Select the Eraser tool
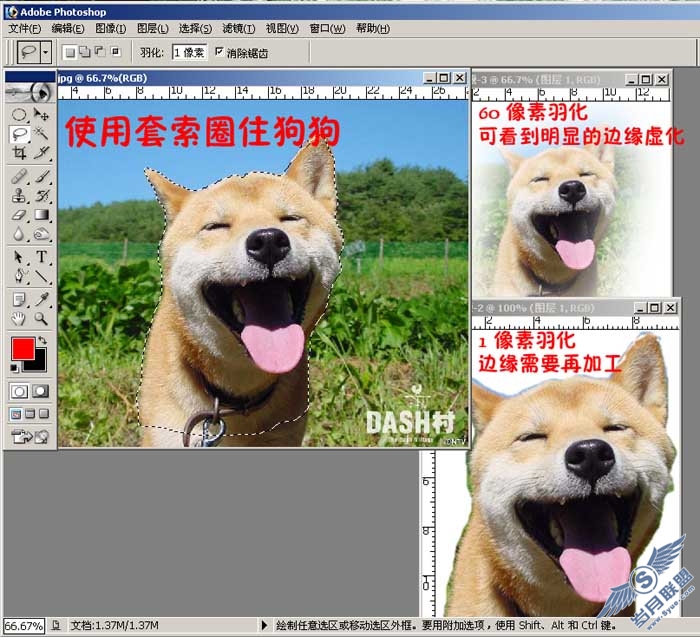700x637 pixels. (x=19, y=215)
